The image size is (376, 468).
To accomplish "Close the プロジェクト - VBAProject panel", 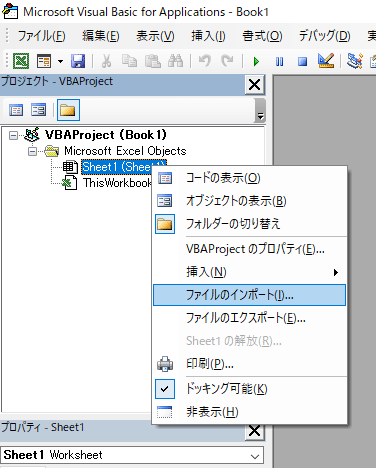I will pyautogui.click(x=255, y=85).
